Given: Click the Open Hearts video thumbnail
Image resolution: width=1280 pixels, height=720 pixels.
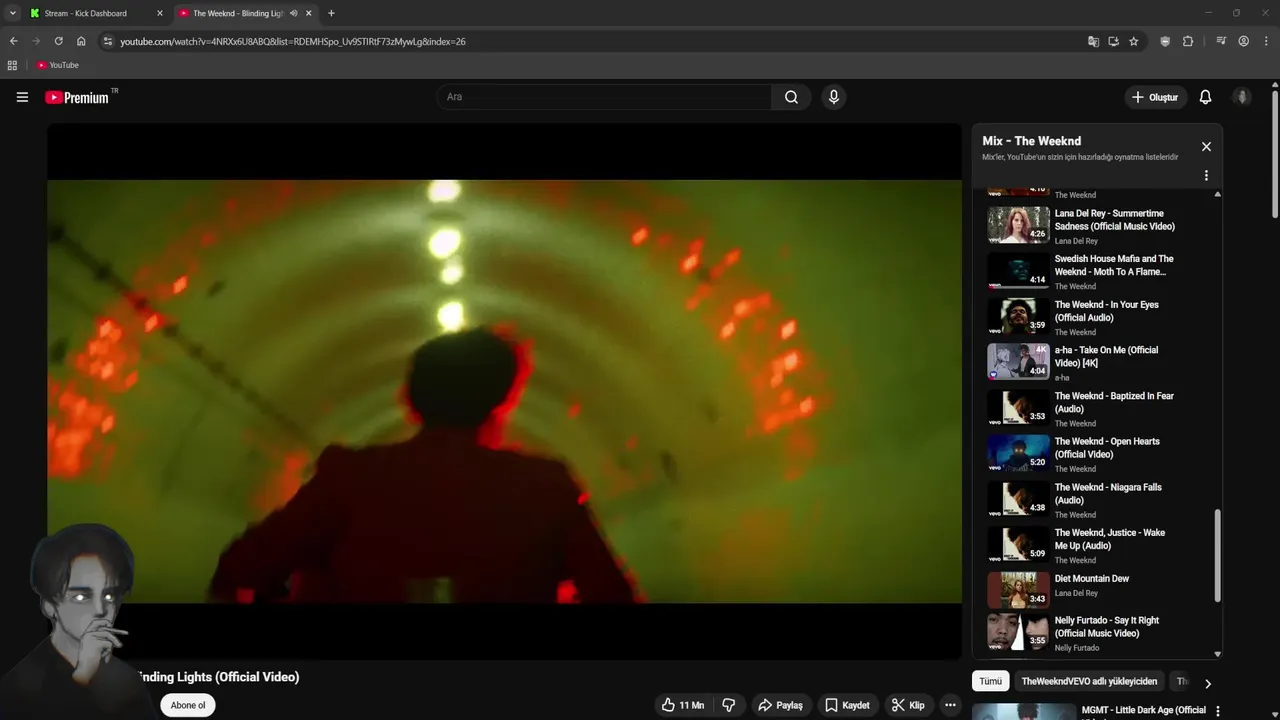Looking at the screenshot, I should coord(1018,453).
